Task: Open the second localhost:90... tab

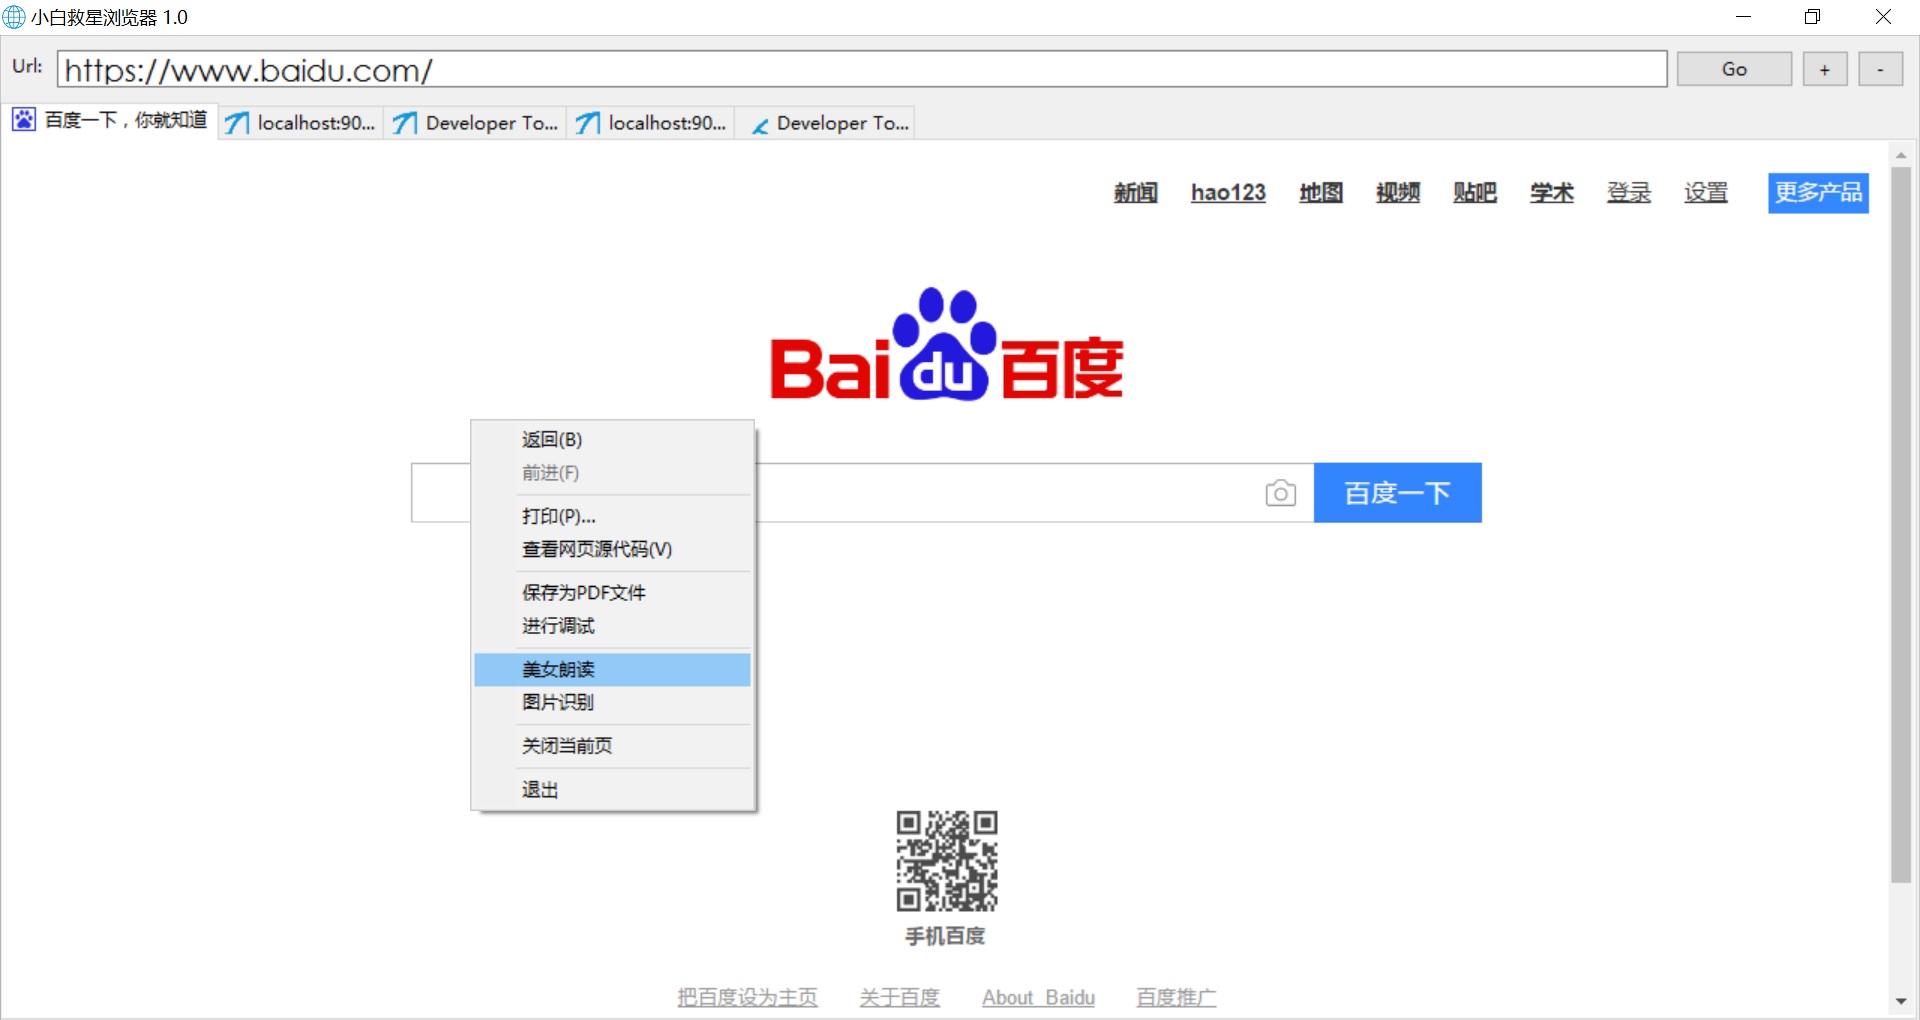Action: [651, 123]
